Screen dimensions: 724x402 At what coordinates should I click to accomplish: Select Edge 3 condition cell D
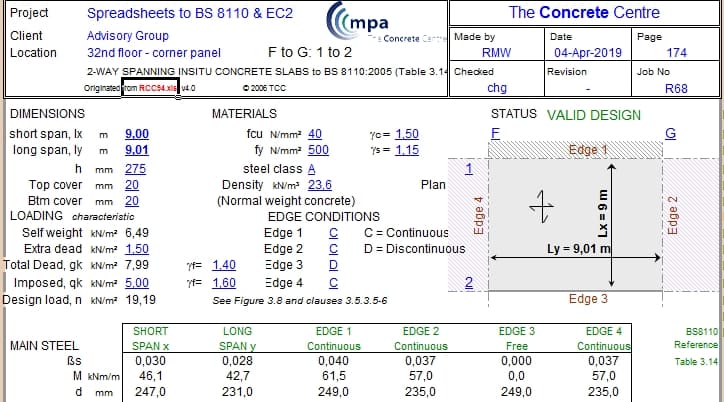click(x=333, y=265)
